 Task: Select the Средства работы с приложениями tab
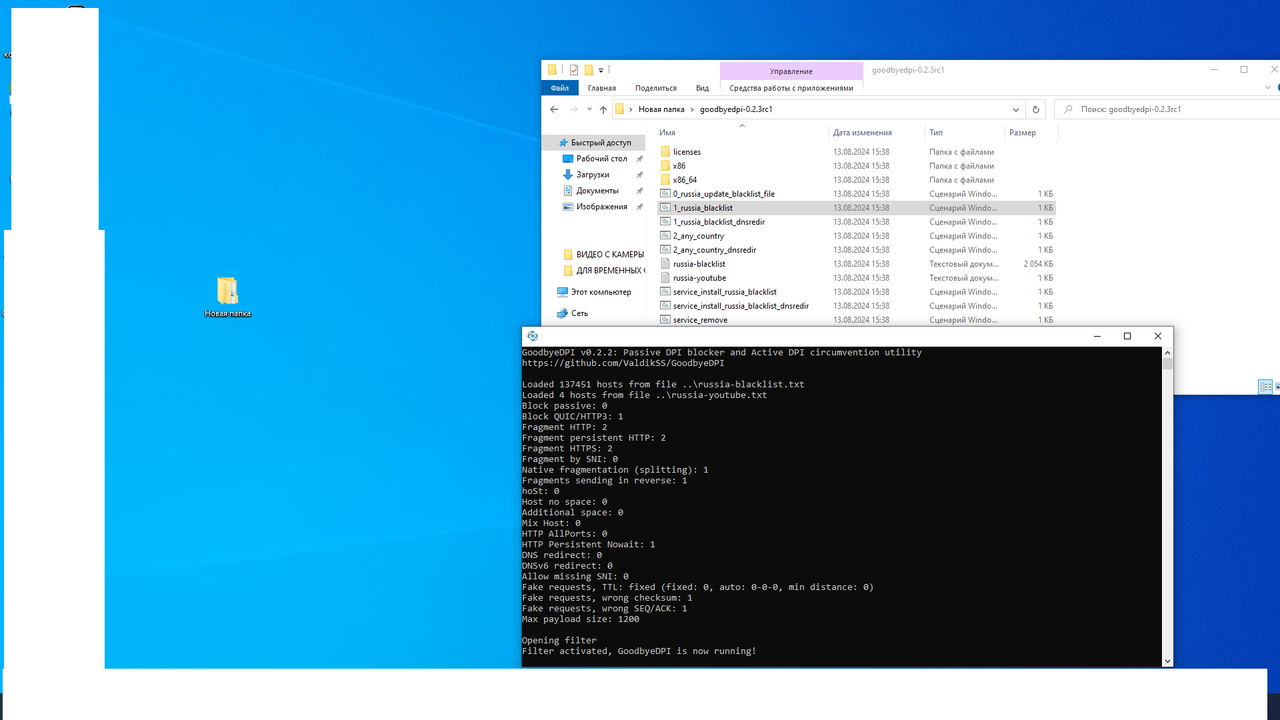click(x=791, y=88)
